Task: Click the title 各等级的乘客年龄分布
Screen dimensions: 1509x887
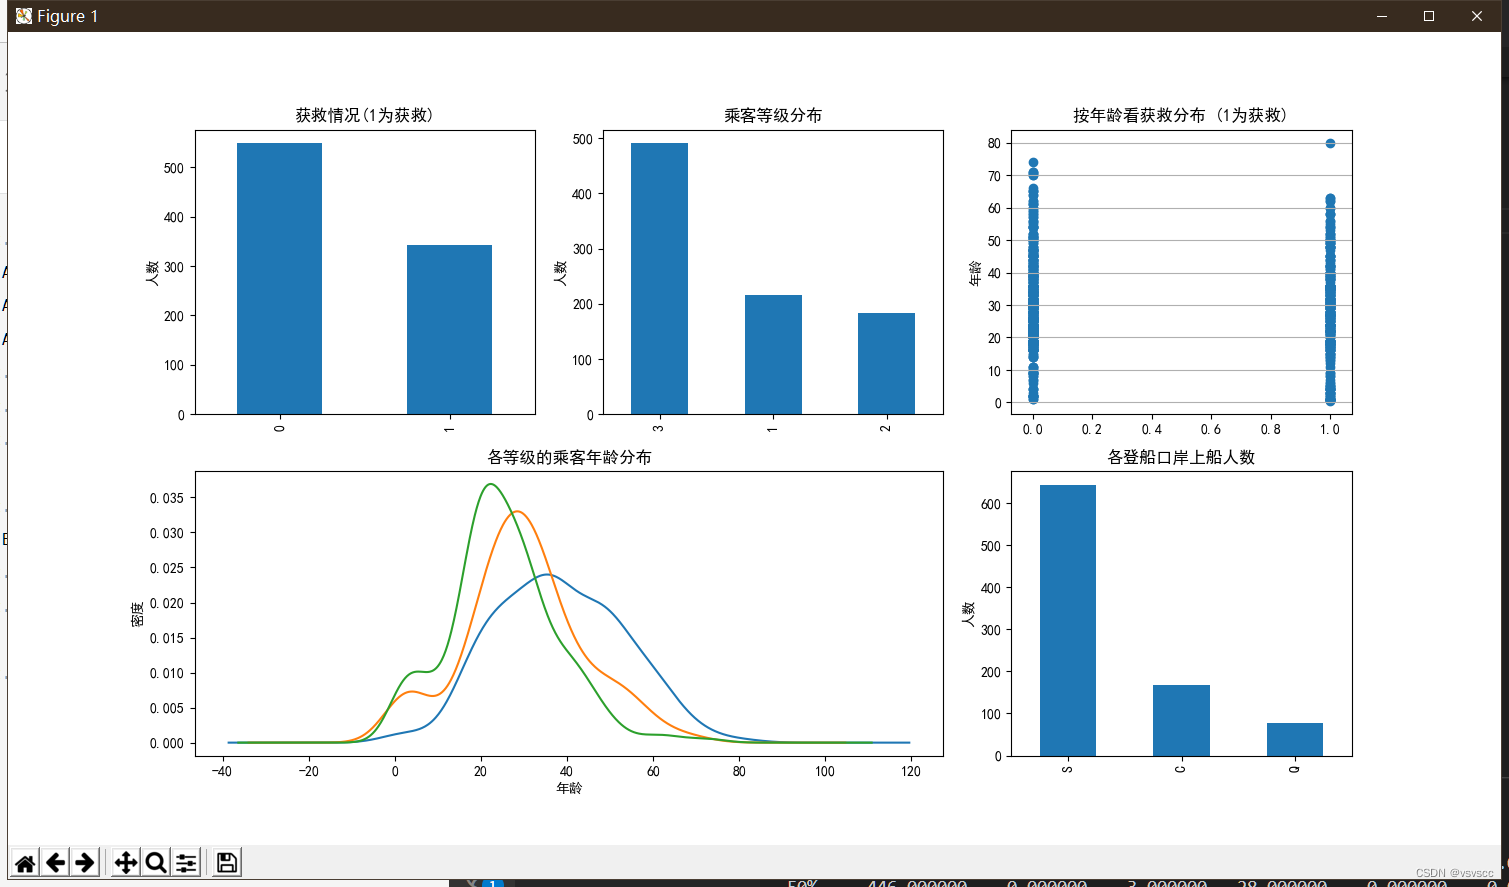Action: (x=569, y=457)
